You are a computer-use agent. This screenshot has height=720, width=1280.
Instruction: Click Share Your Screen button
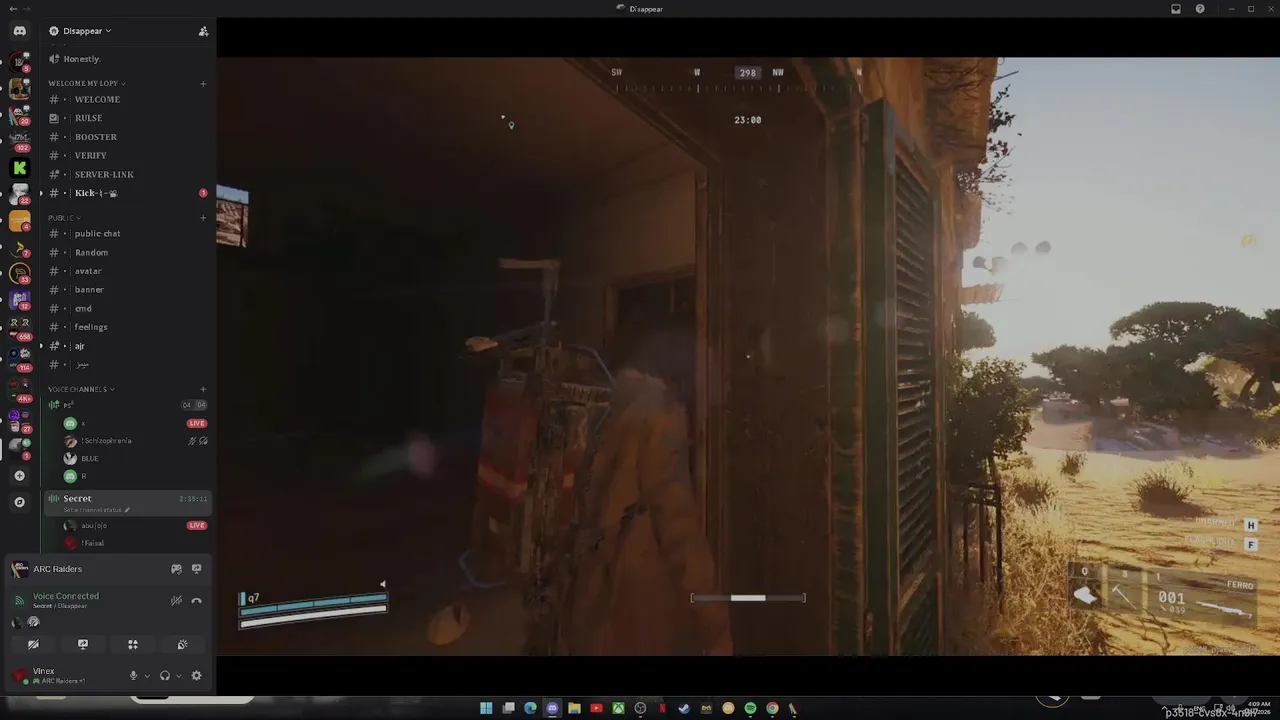click(83, 645)
